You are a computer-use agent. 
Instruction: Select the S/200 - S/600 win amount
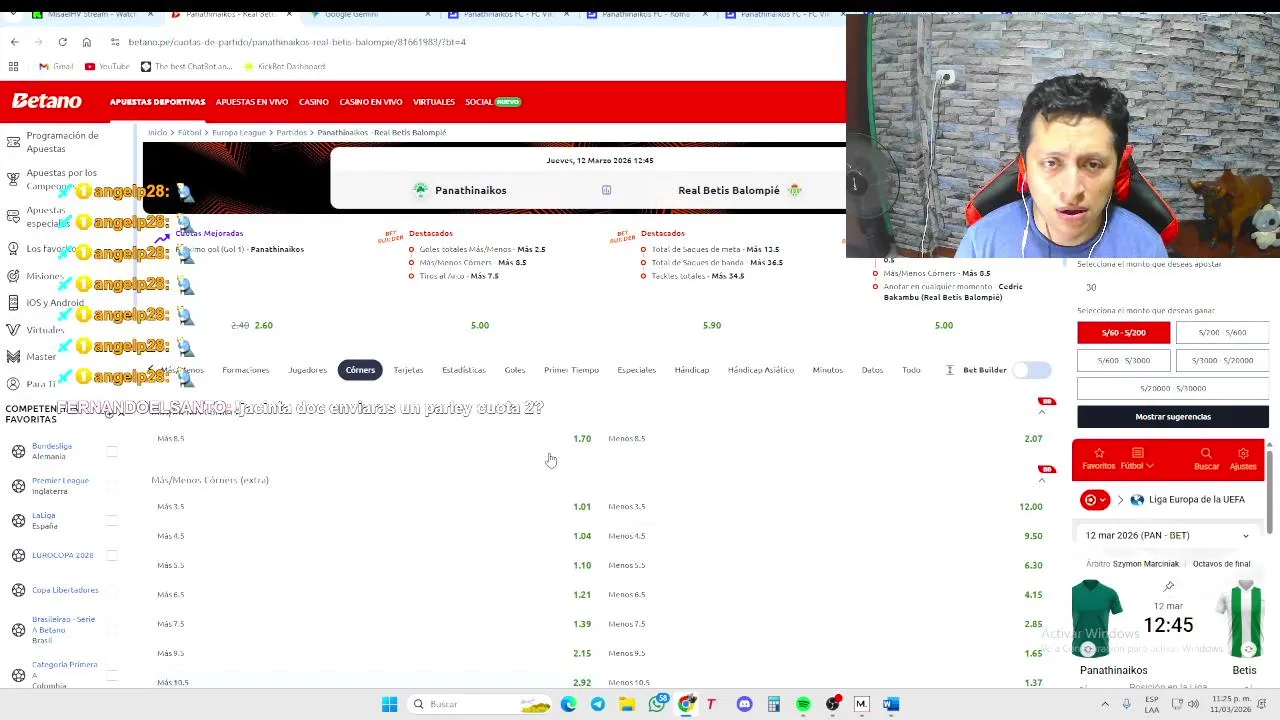coord(1222,332)
